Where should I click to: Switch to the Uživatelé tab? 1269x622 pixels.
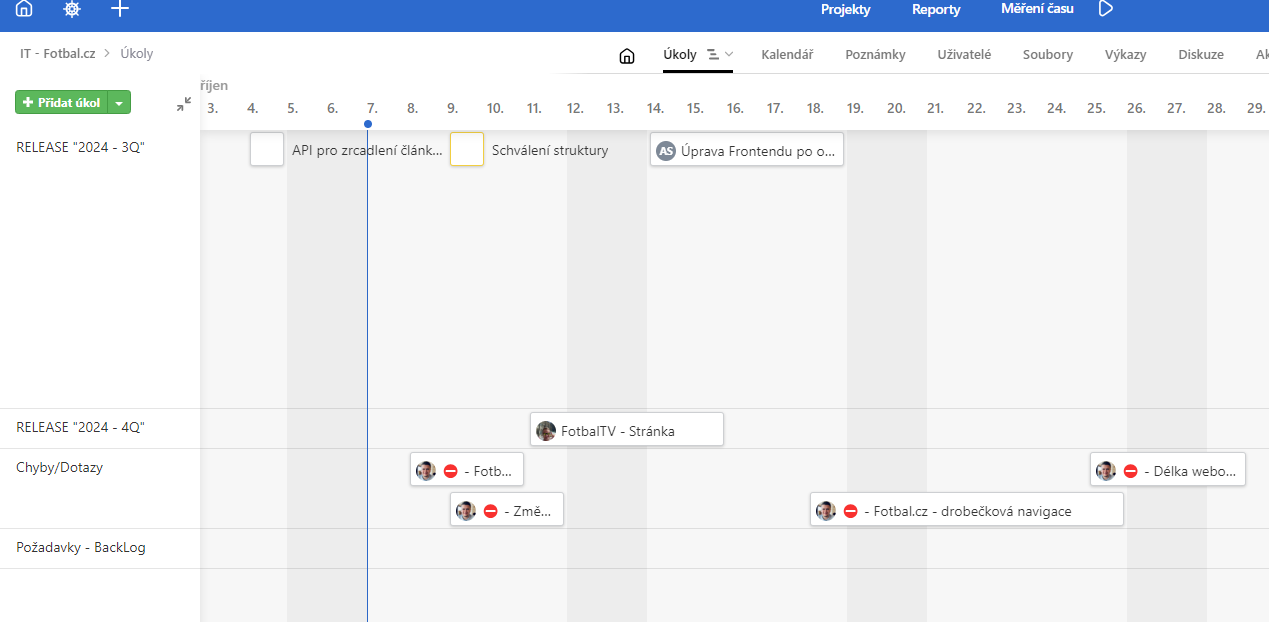964,55
